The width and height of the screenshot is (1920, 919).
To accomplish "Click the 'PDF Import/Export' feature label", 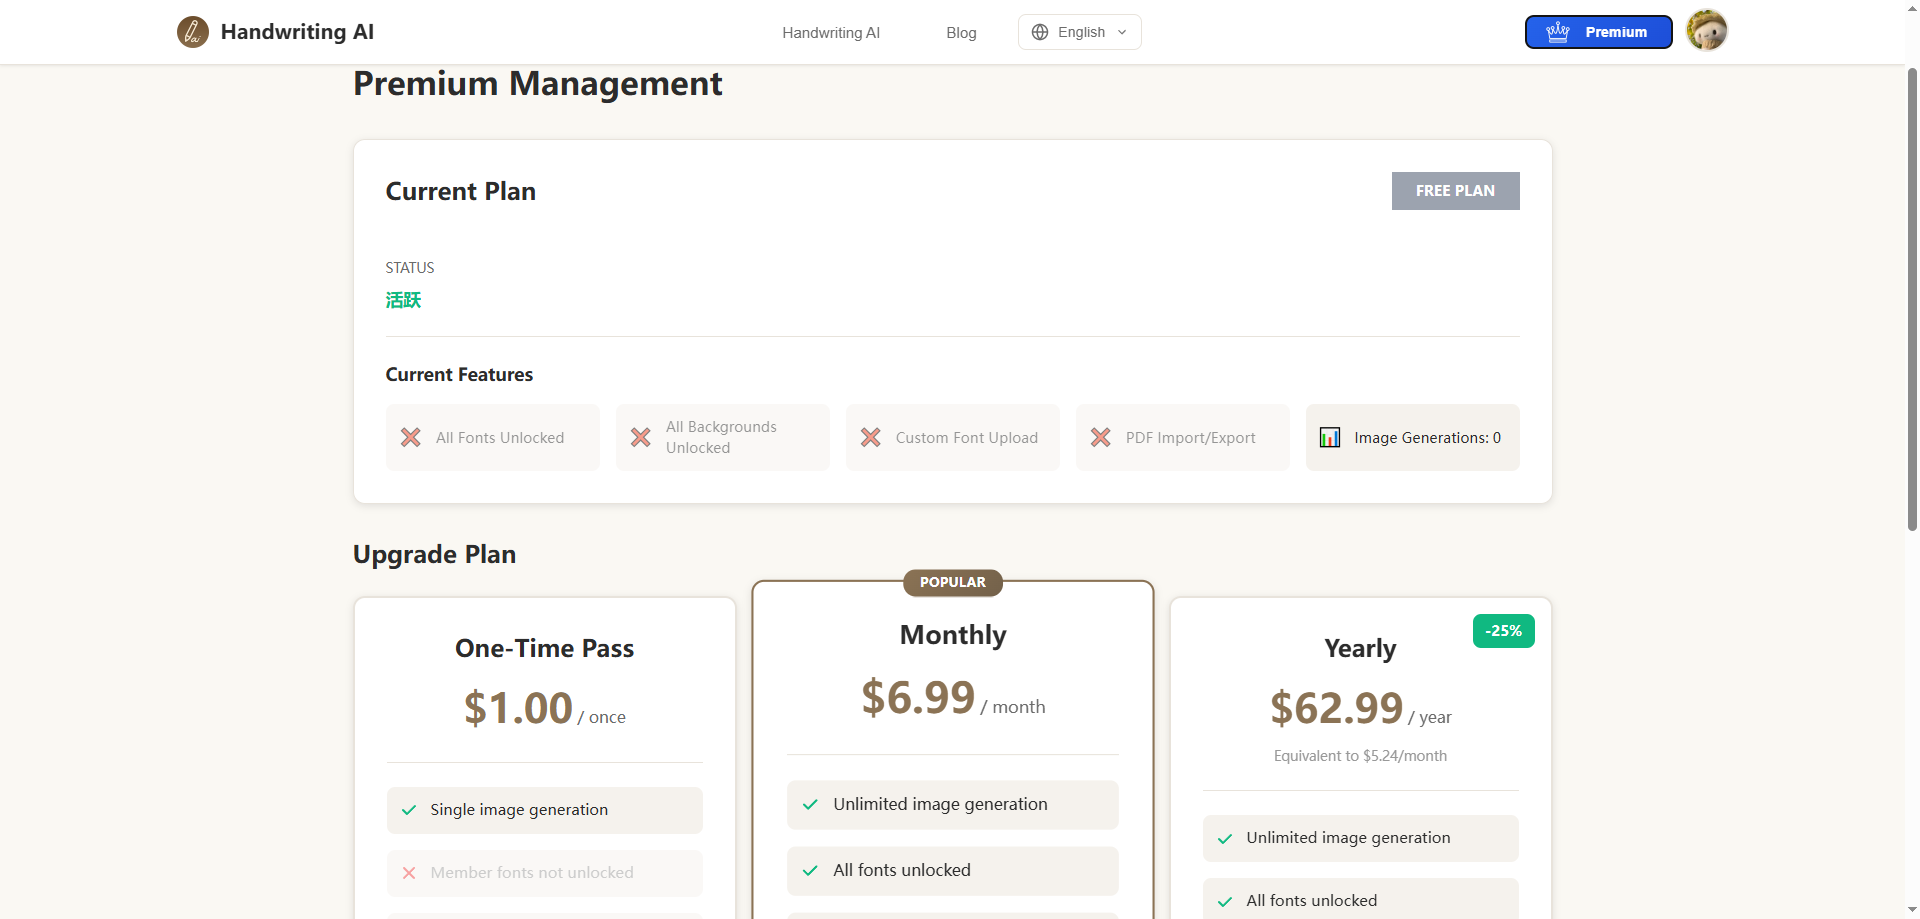I will (x=1191, y=438).
